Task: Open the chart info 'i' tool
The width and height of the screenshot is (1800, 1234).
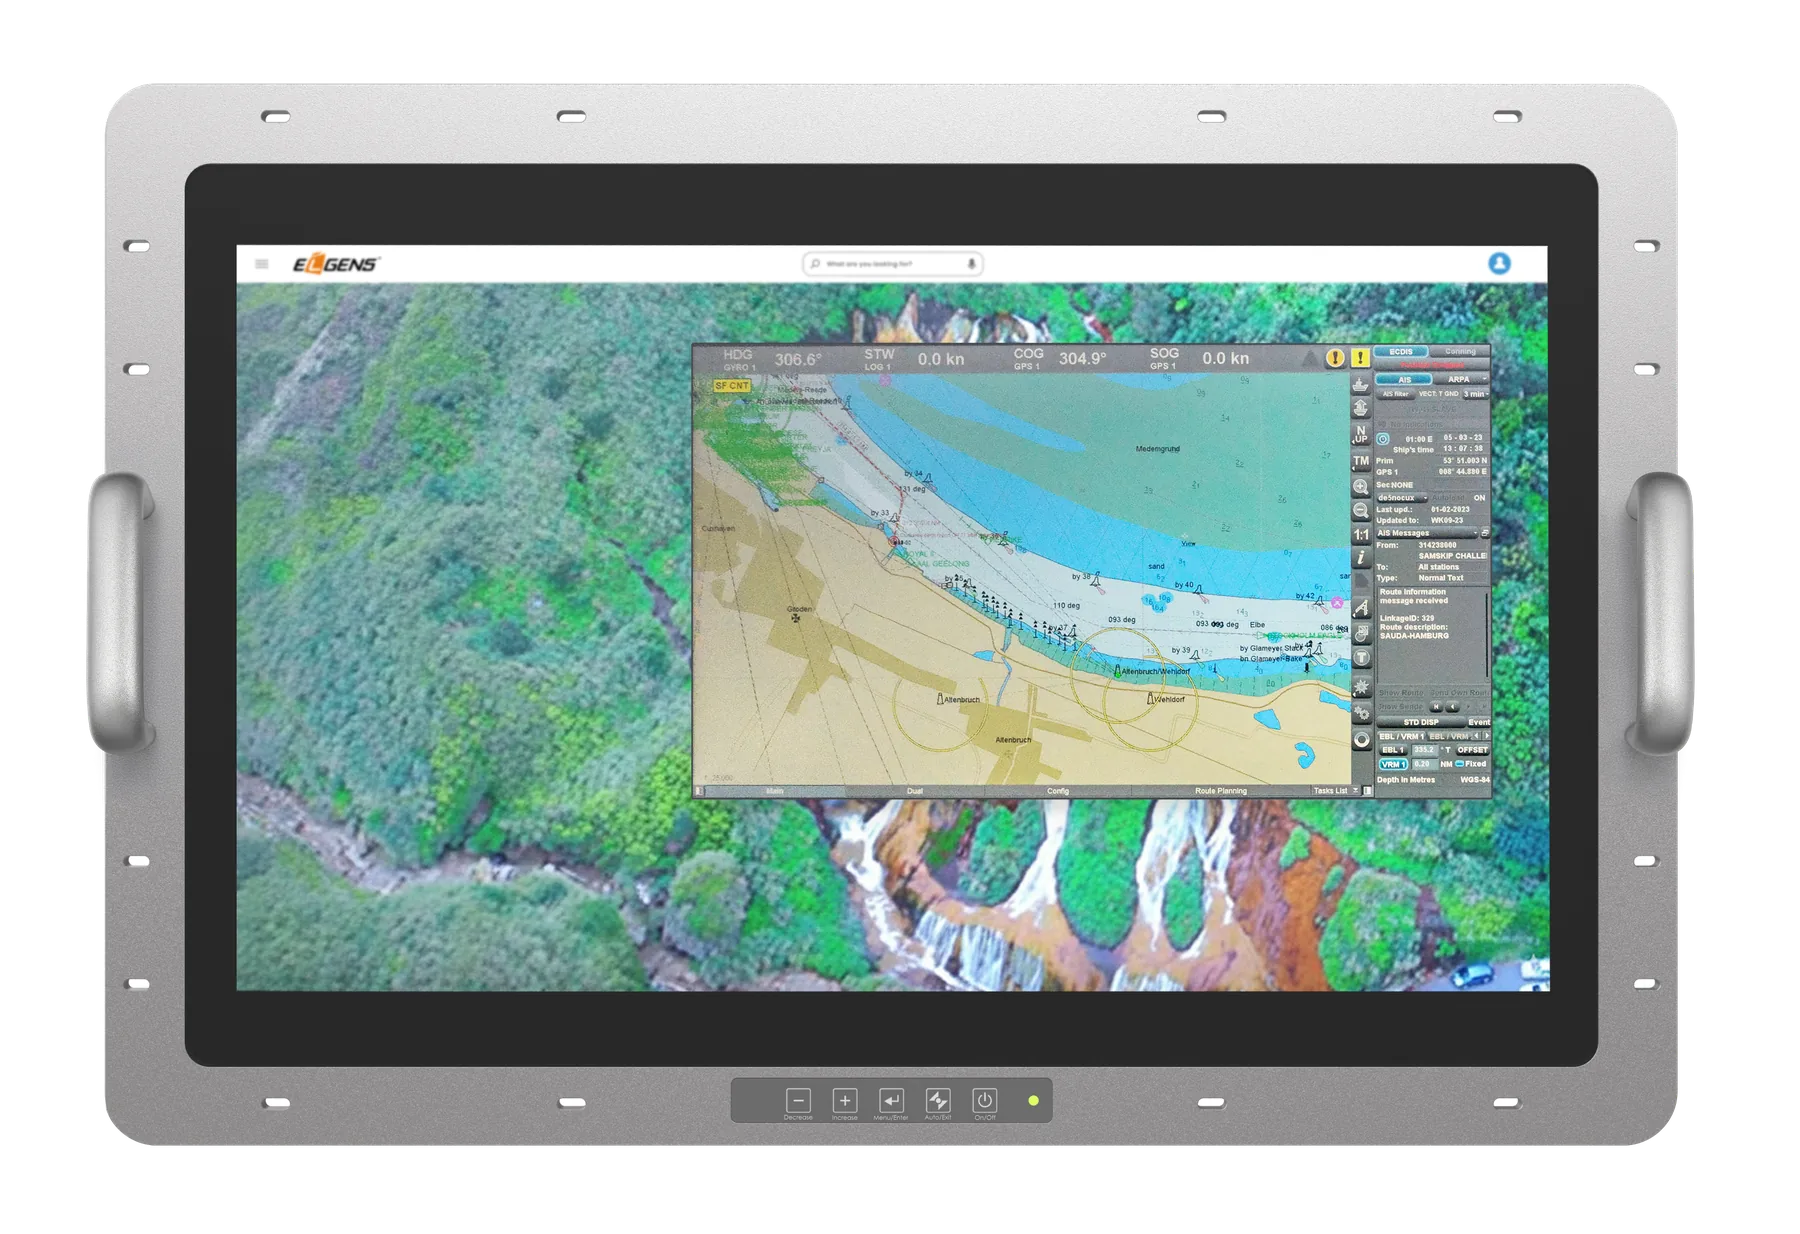Action: tap(1361, 558)
